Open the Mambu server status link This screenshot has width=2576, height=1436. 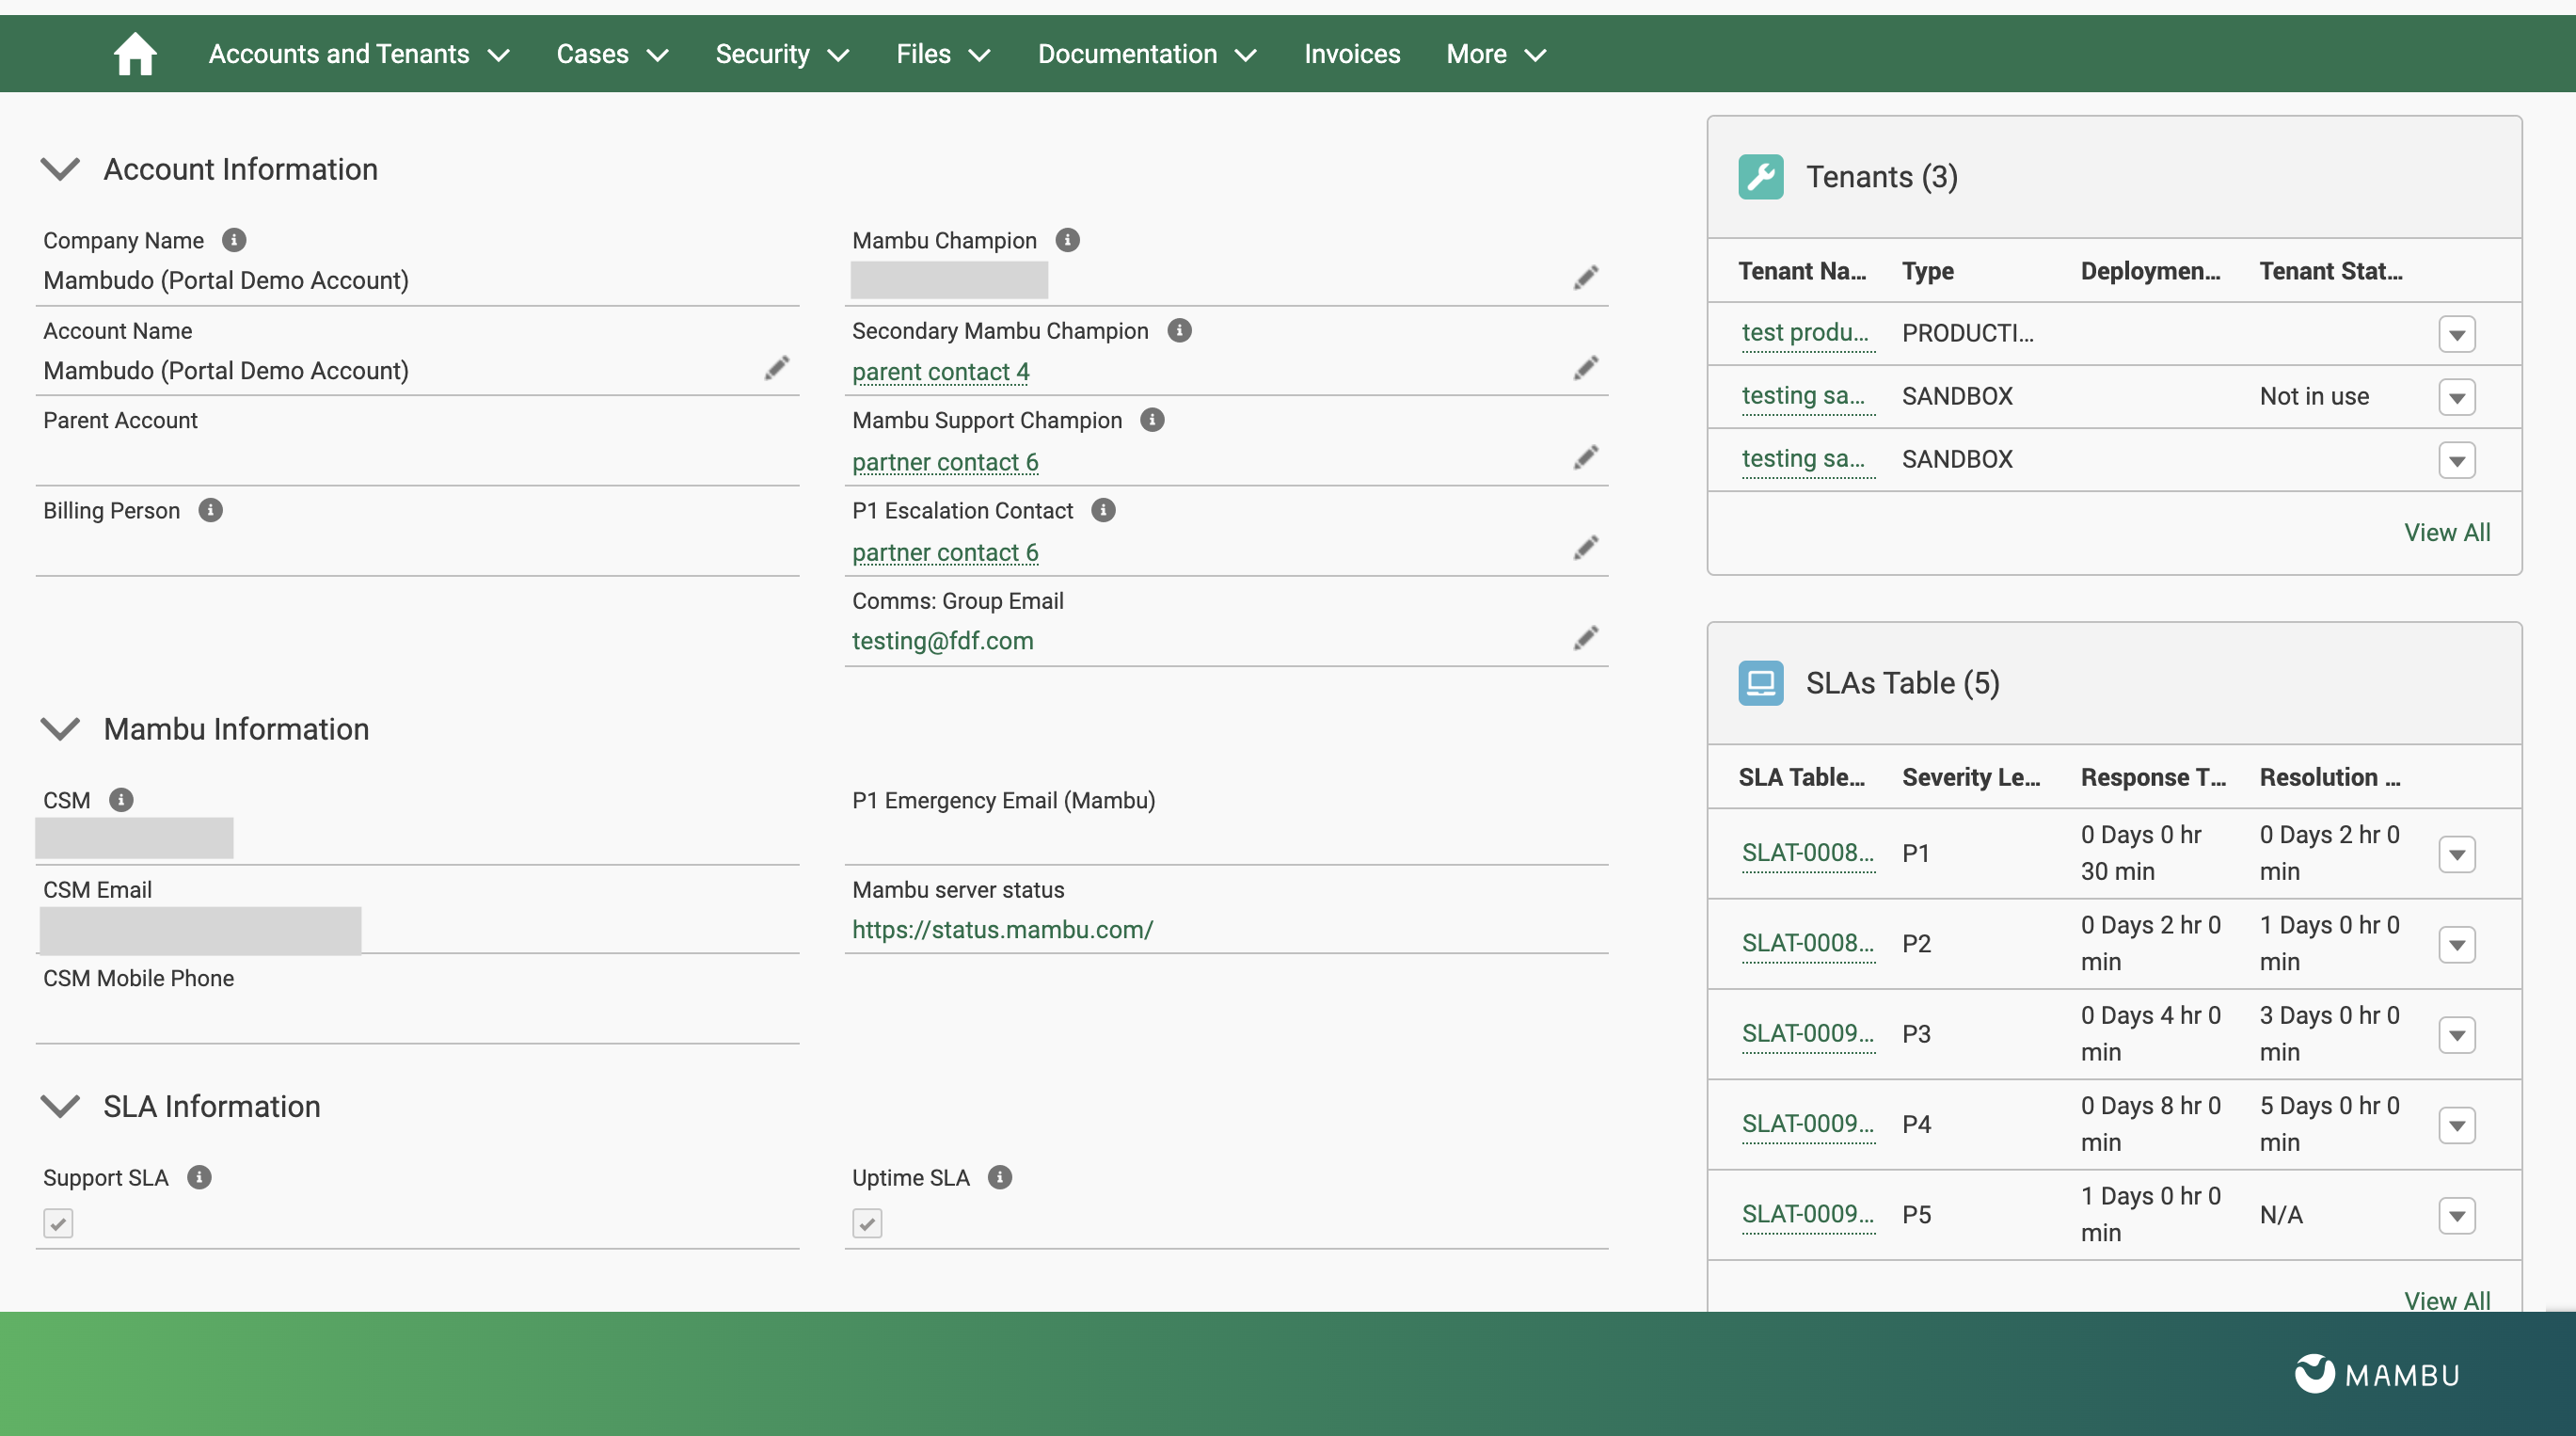1002,929
